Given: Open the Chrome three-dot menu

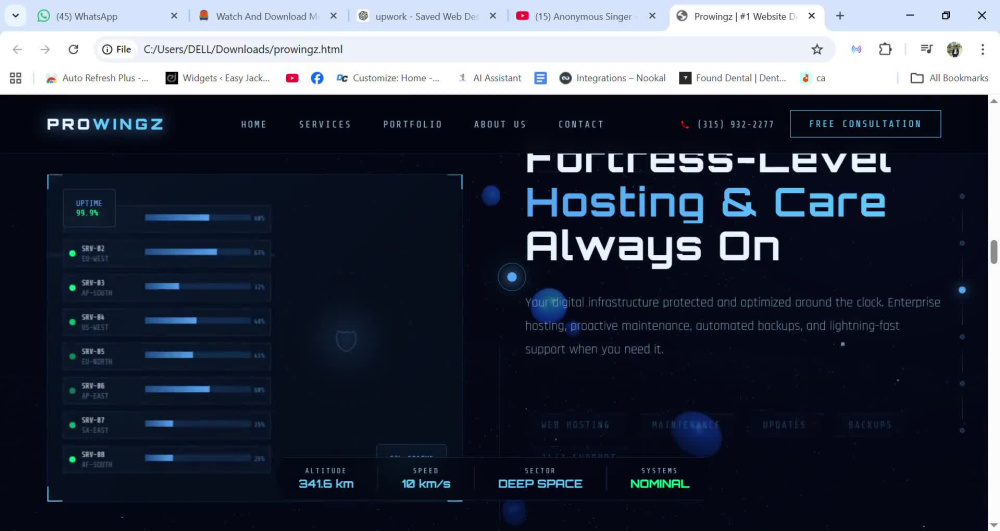Looking at the screenshot, I should [x=982, y=49].
